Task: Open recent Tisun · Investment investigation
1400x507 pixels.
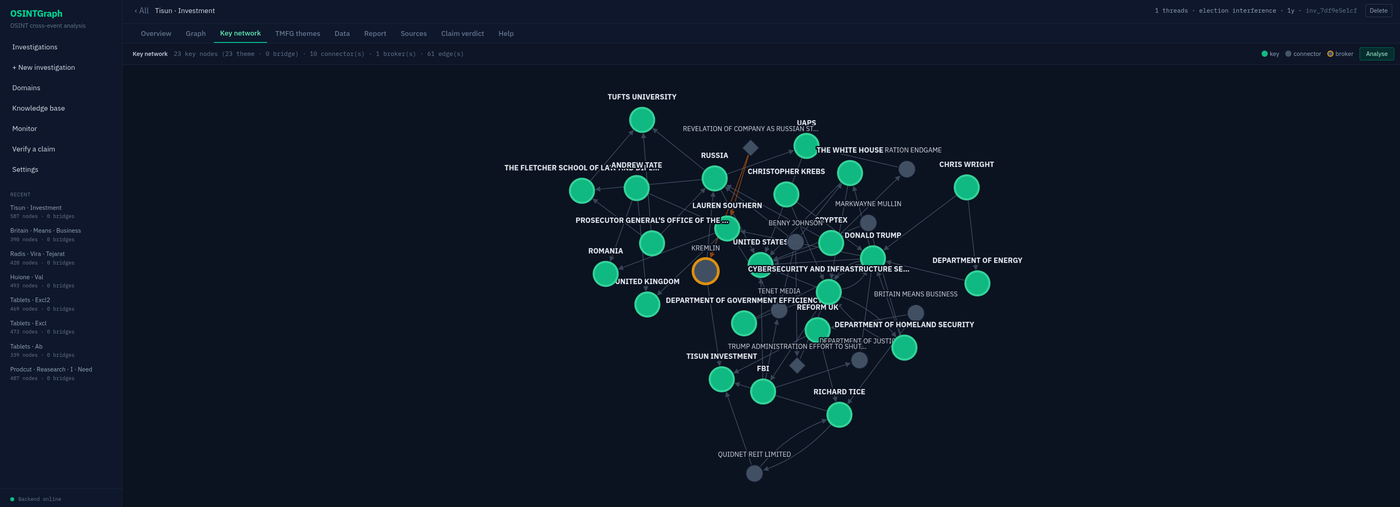Action: 61,211
